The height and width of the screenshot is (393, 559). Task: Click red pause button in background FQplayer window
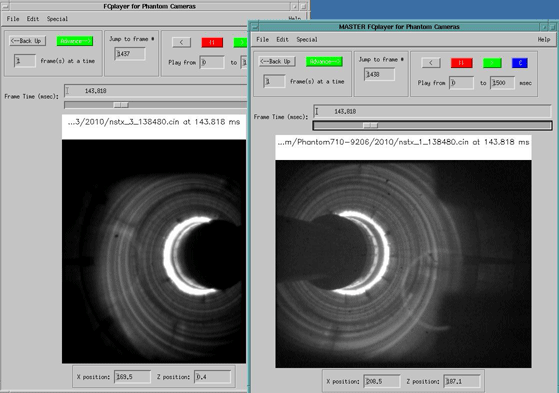212,42
